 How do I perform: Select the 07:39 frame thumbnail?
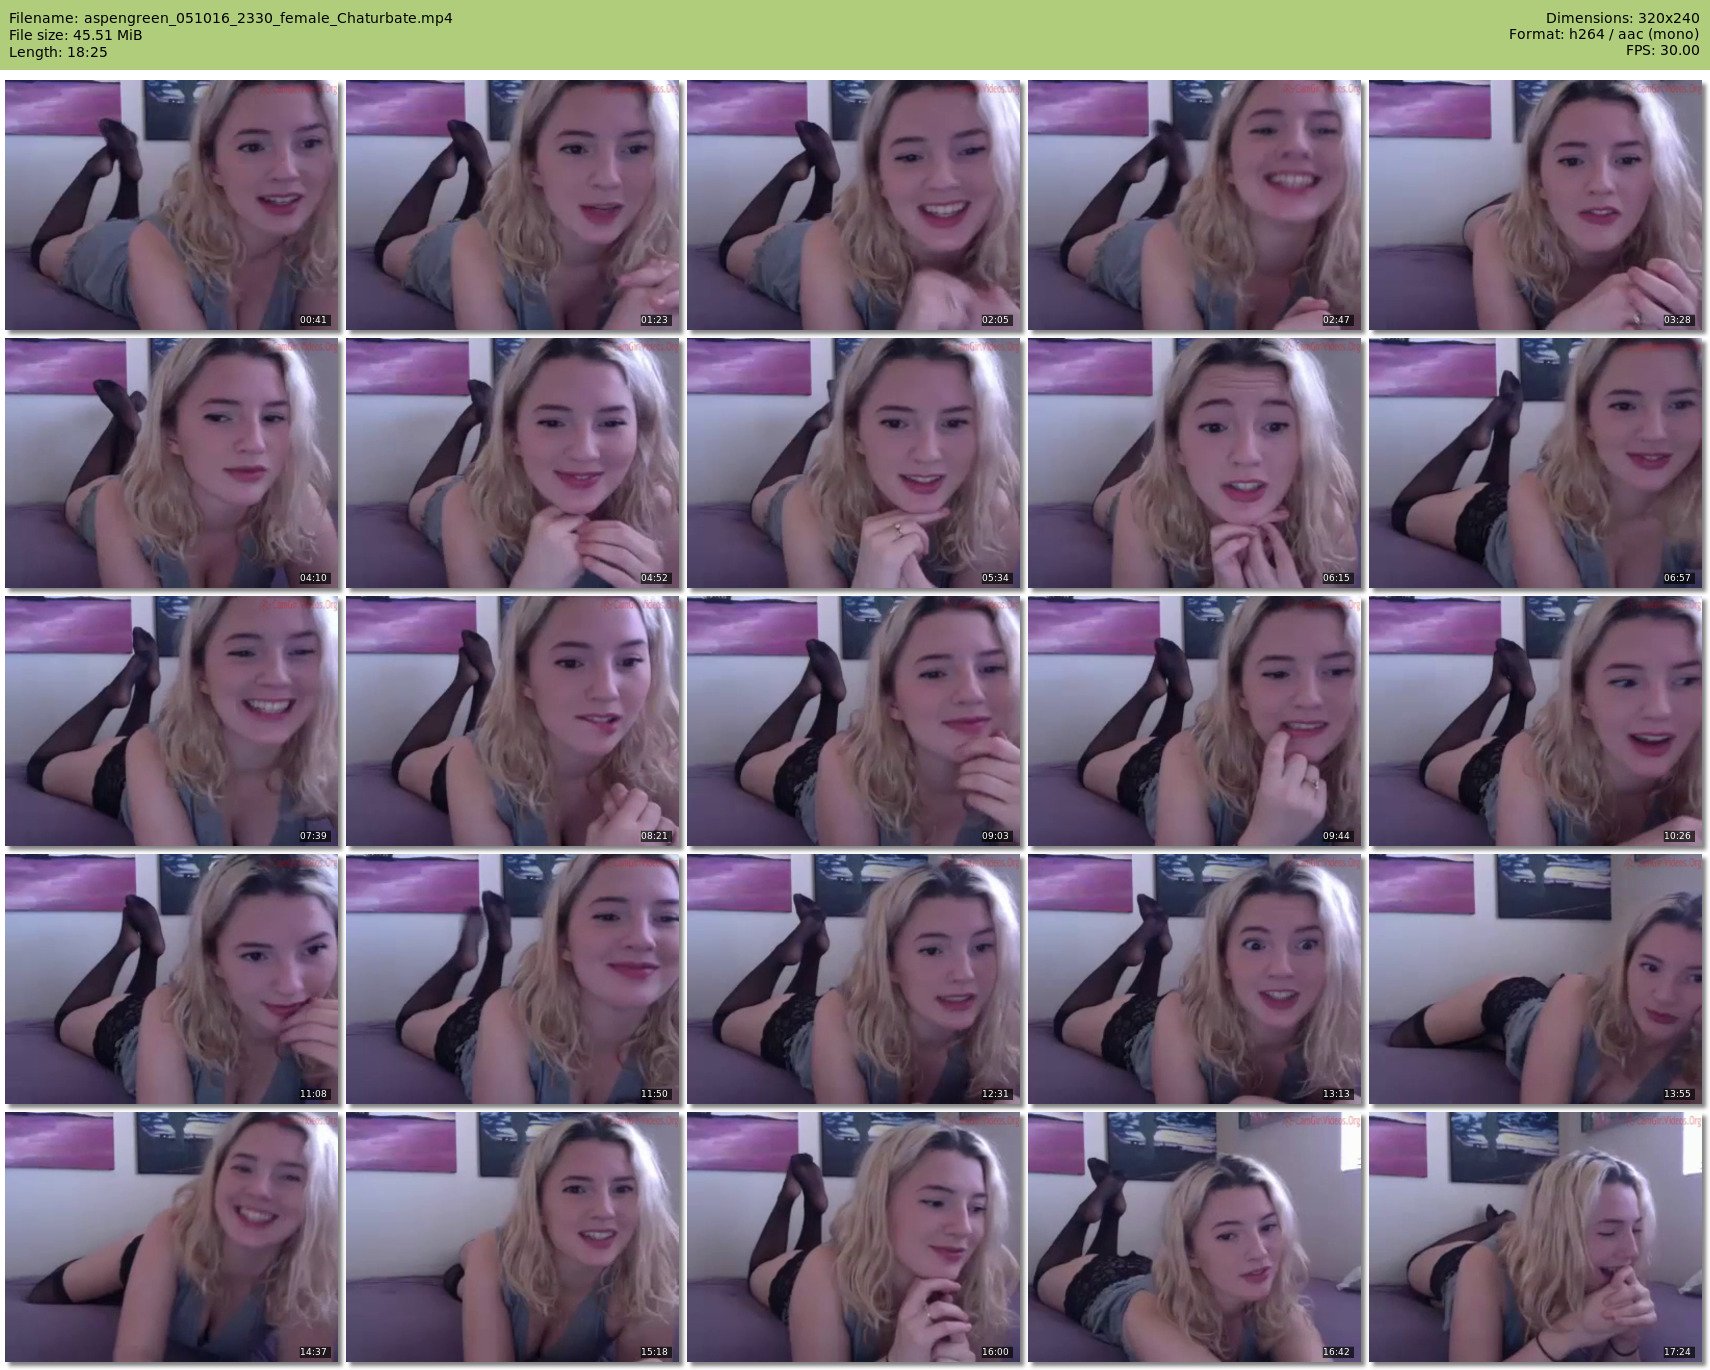[x=171, y=721]
